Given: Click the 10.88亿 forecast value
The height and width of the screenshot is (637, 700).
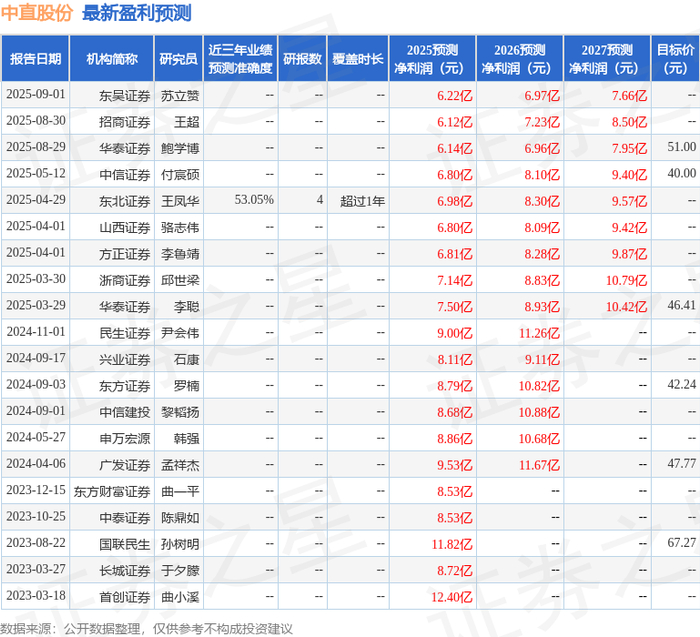Looking at the screenshot, I should pos(539,412).
